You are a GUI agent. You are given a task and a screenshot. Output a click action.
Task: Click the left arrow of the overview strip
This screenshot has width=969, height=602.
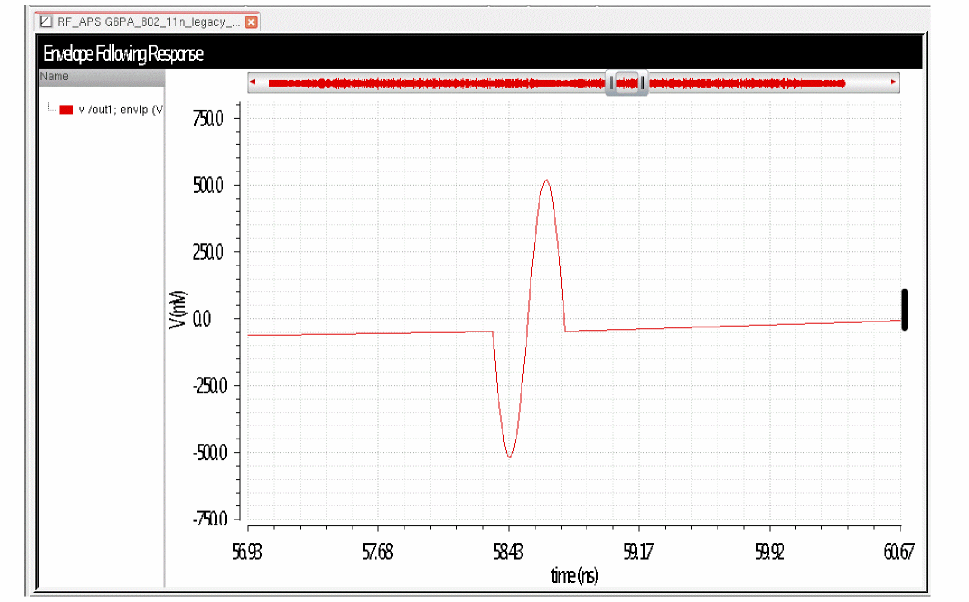tap(252, 82)
